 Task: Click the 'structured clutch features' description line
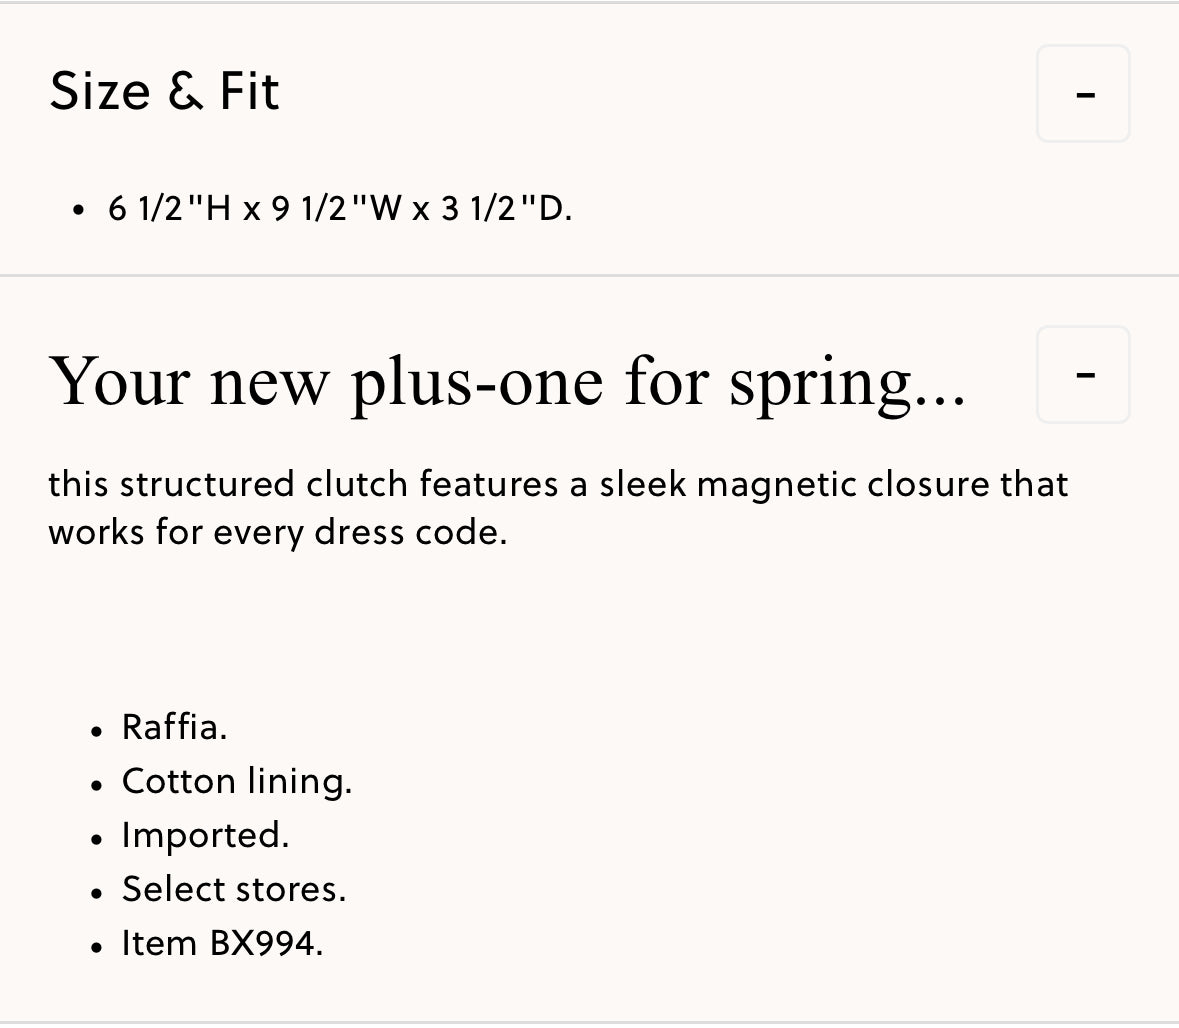pyautogui.click(x=558, y=484)
